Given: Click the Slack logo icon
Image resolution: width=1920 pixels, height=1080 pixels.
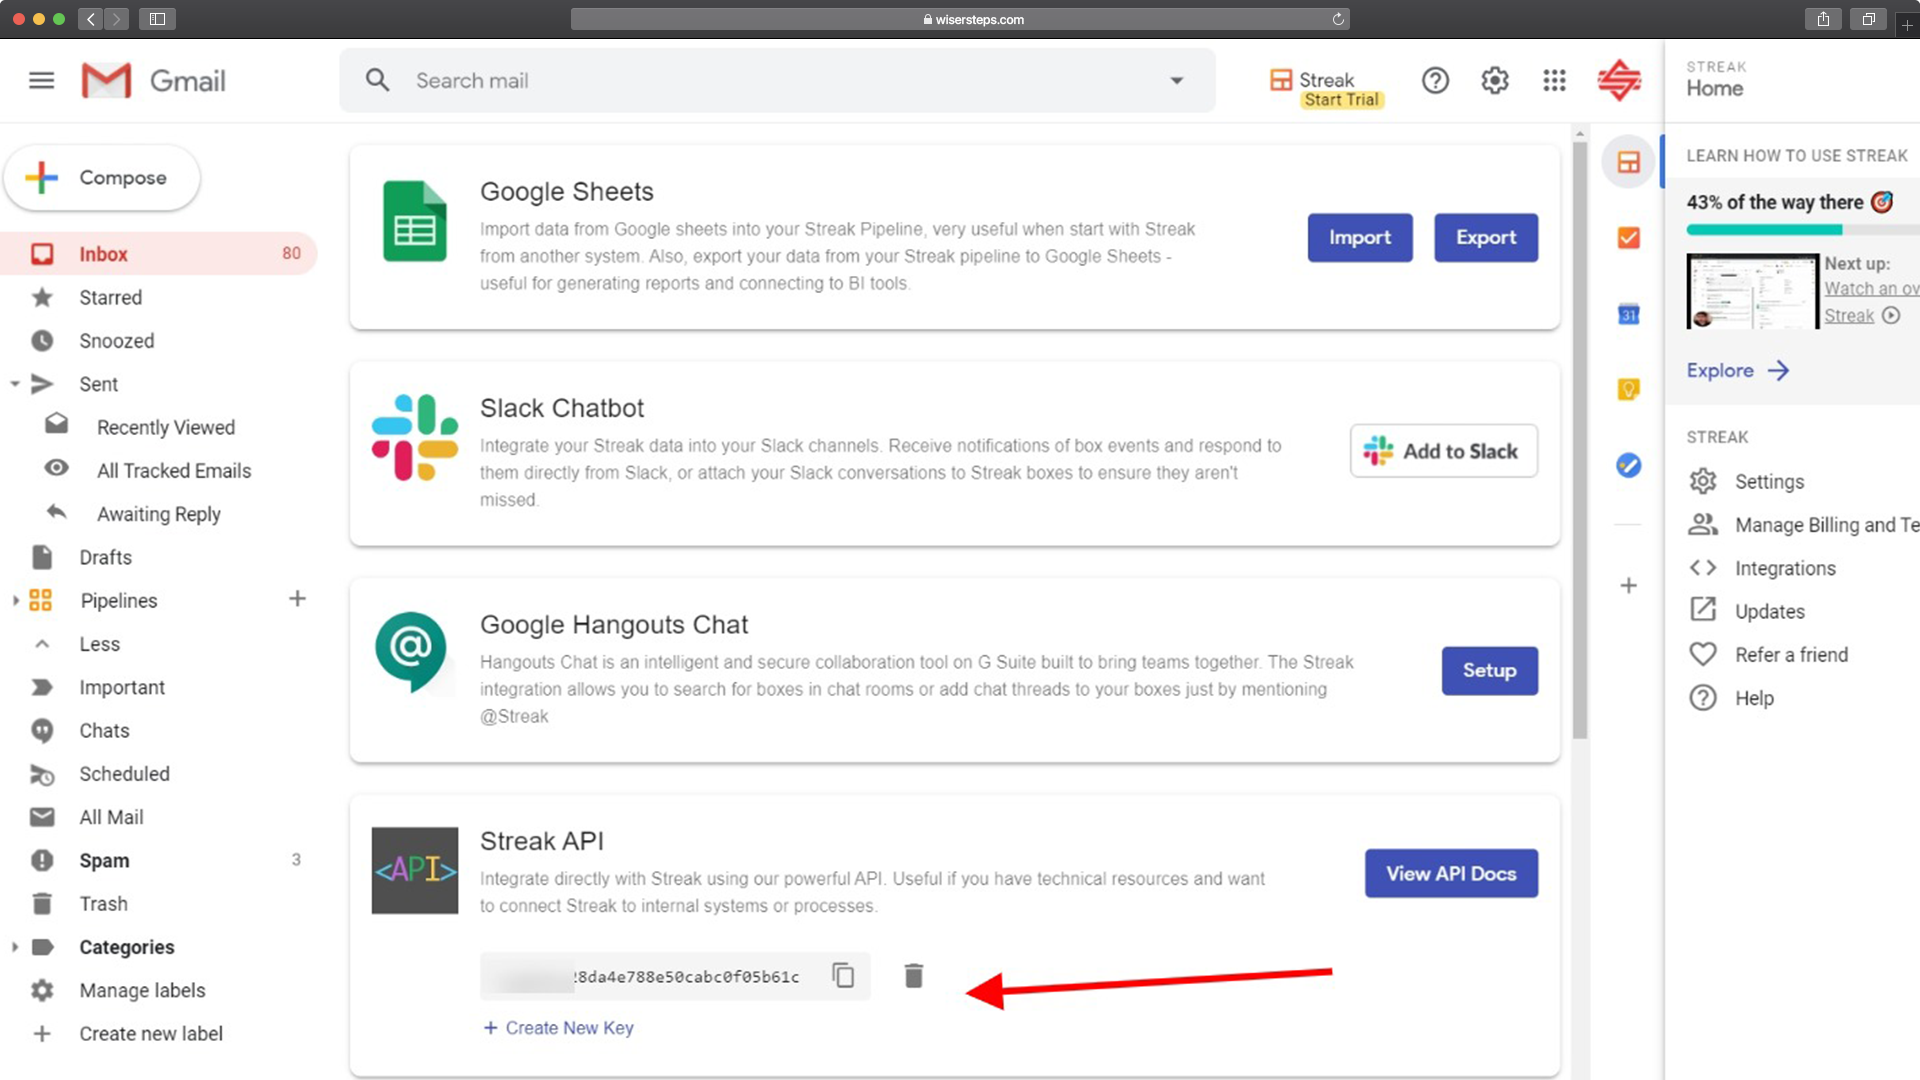Looking at the screenshot, I should tap(415, 437).
